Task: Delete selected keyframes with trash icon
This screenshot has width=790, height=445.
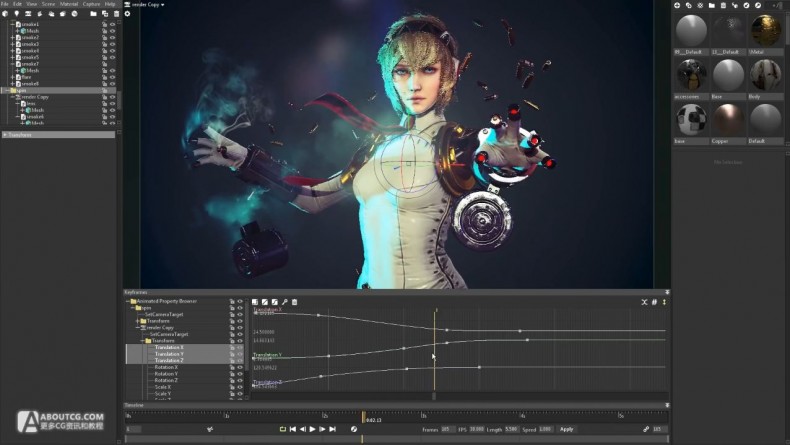Action: 295,302
